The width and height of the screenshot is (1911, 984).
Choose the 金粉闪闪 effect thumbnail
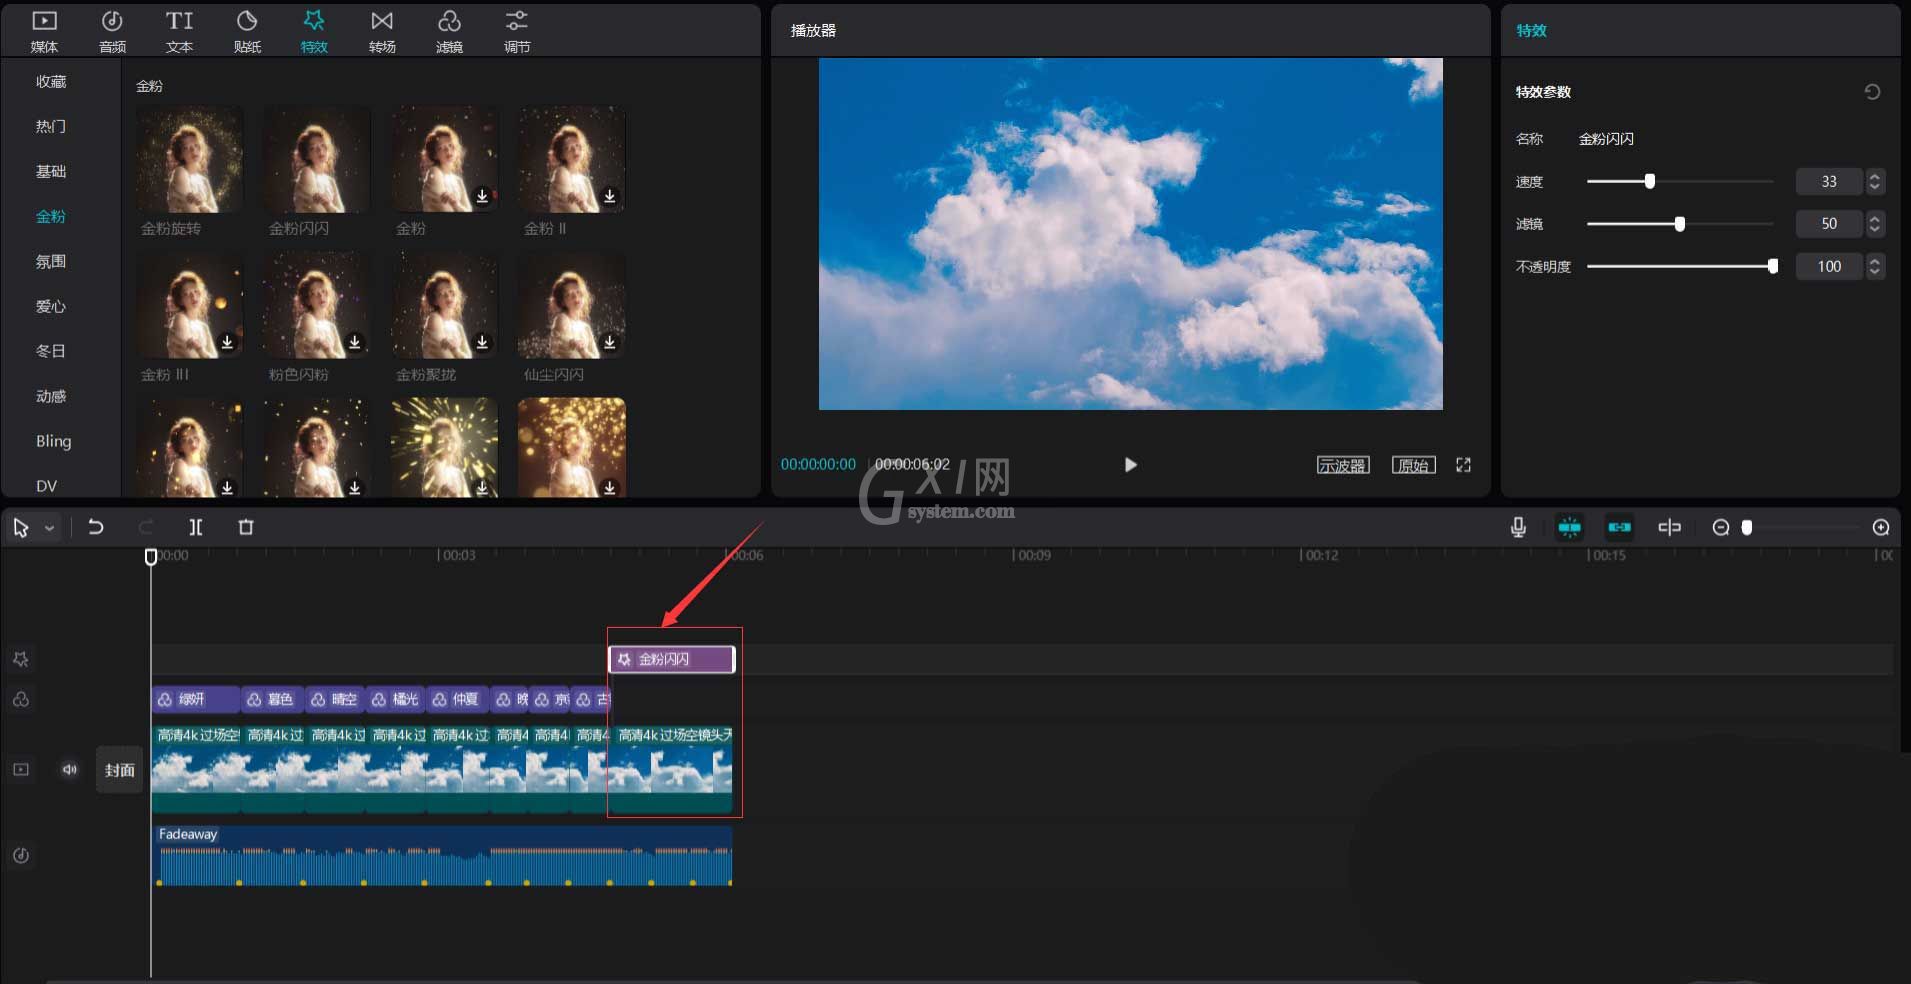317,160
